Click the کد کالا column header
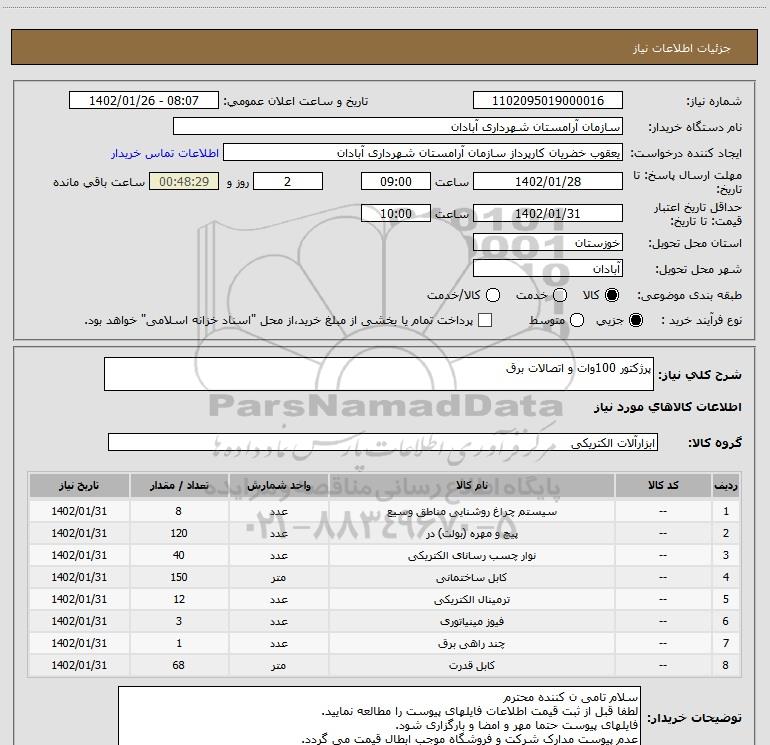Viewport: 770px width, 745px height. (x=663, y=485)
